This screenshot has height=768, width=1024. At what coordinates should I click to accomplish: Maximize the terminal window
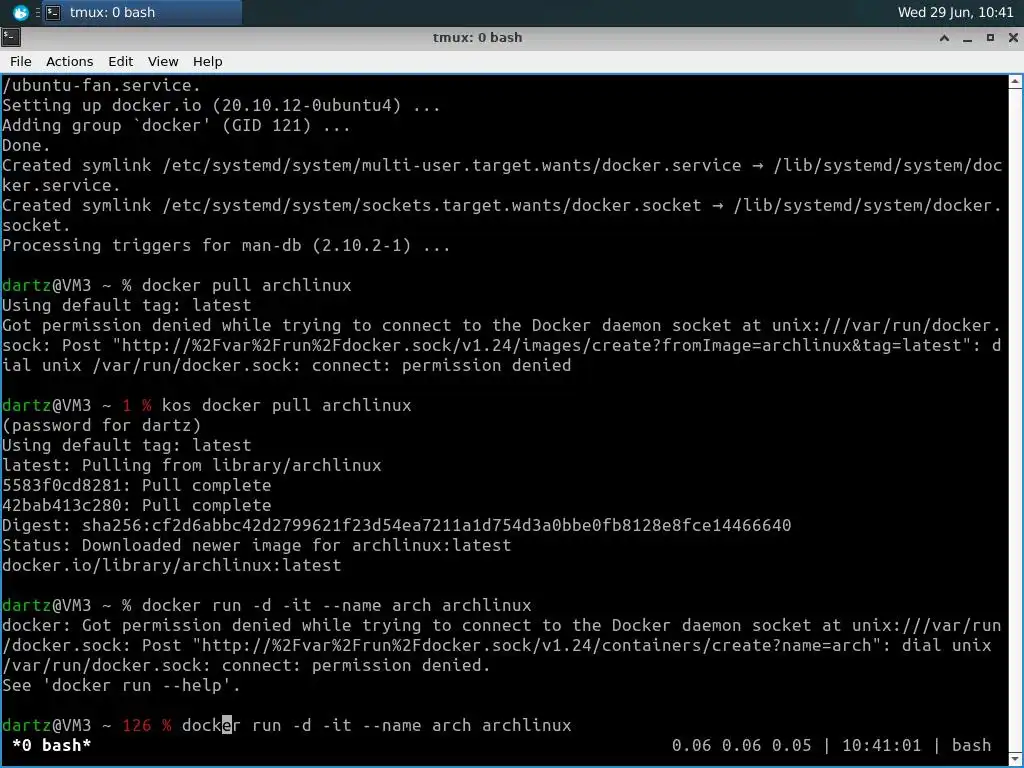tap(990, 38)
